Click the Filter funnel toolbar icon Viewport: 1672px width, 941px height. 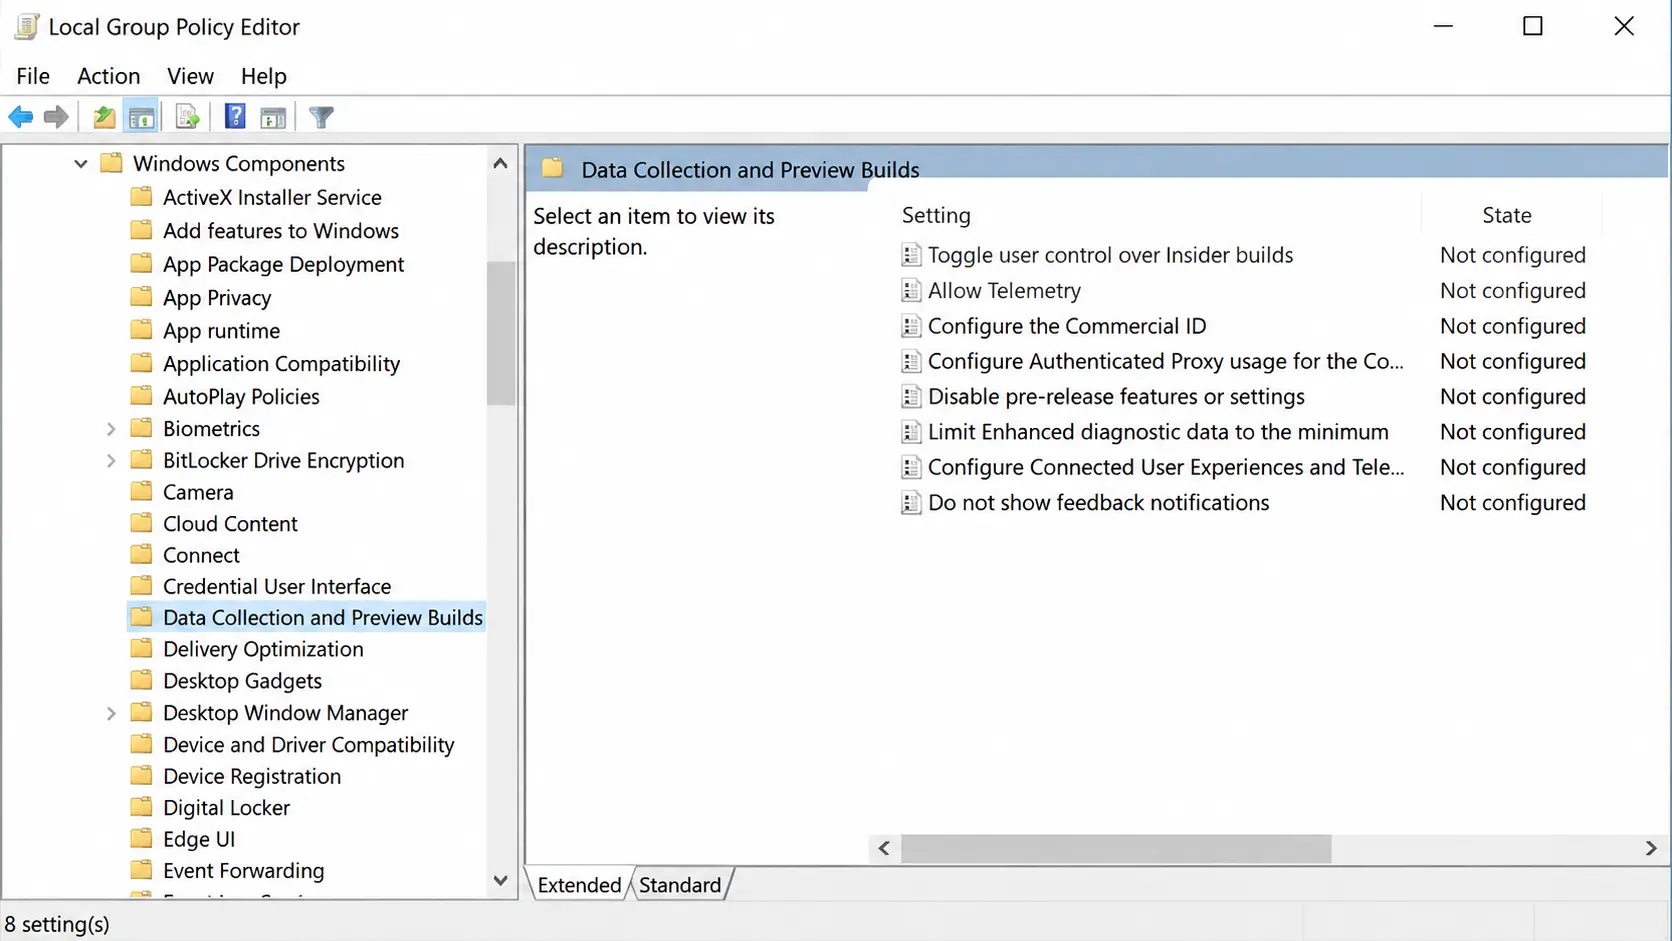coord(321,117)
